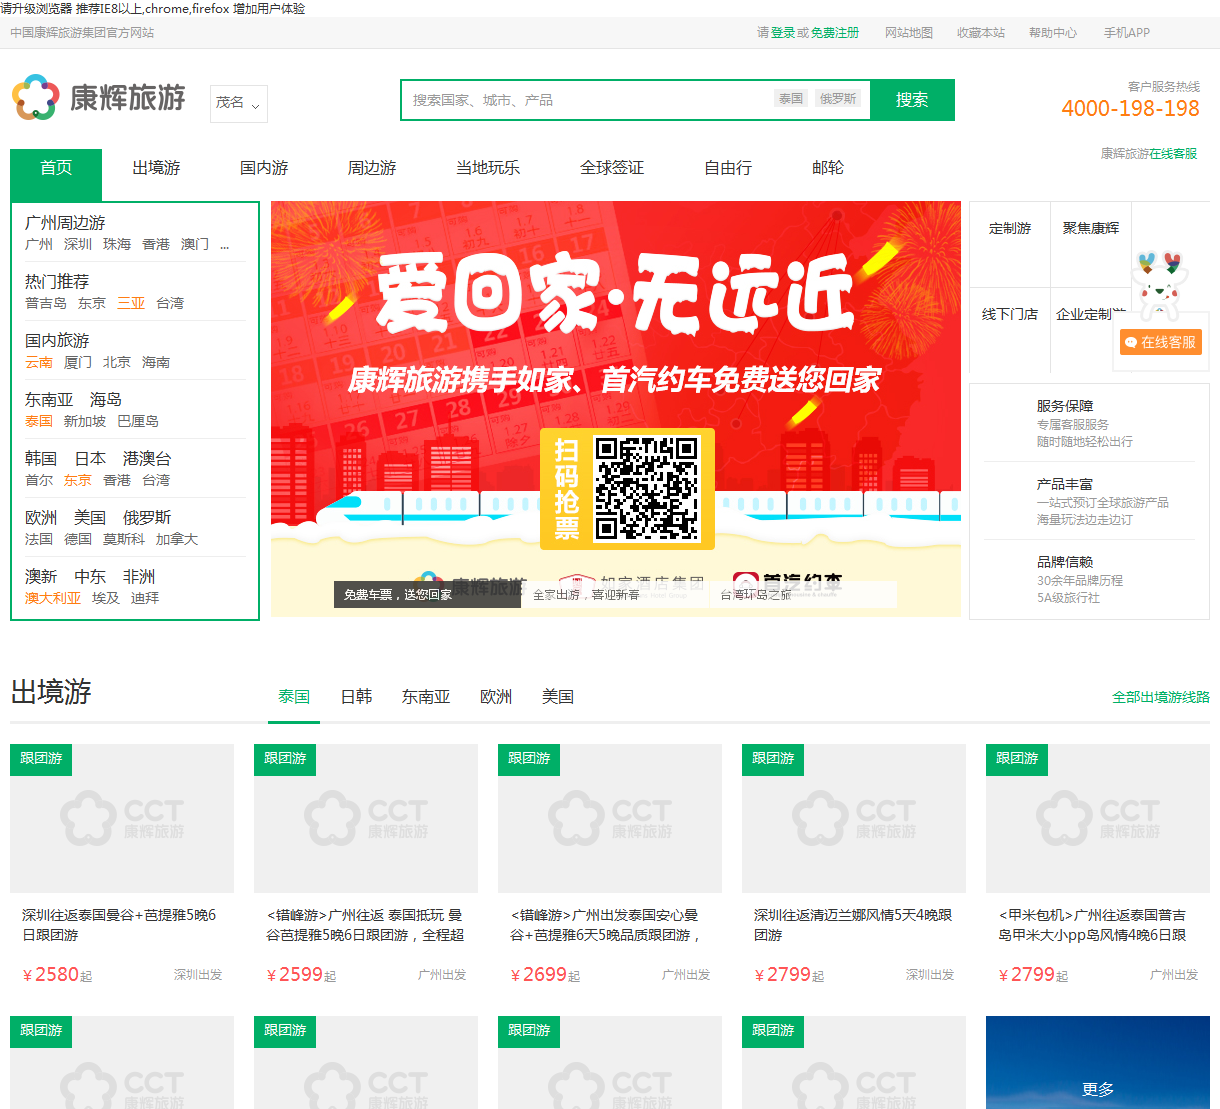Open 全部出境游线路 link
1220x1109 pixels.
pos(1161,697)
